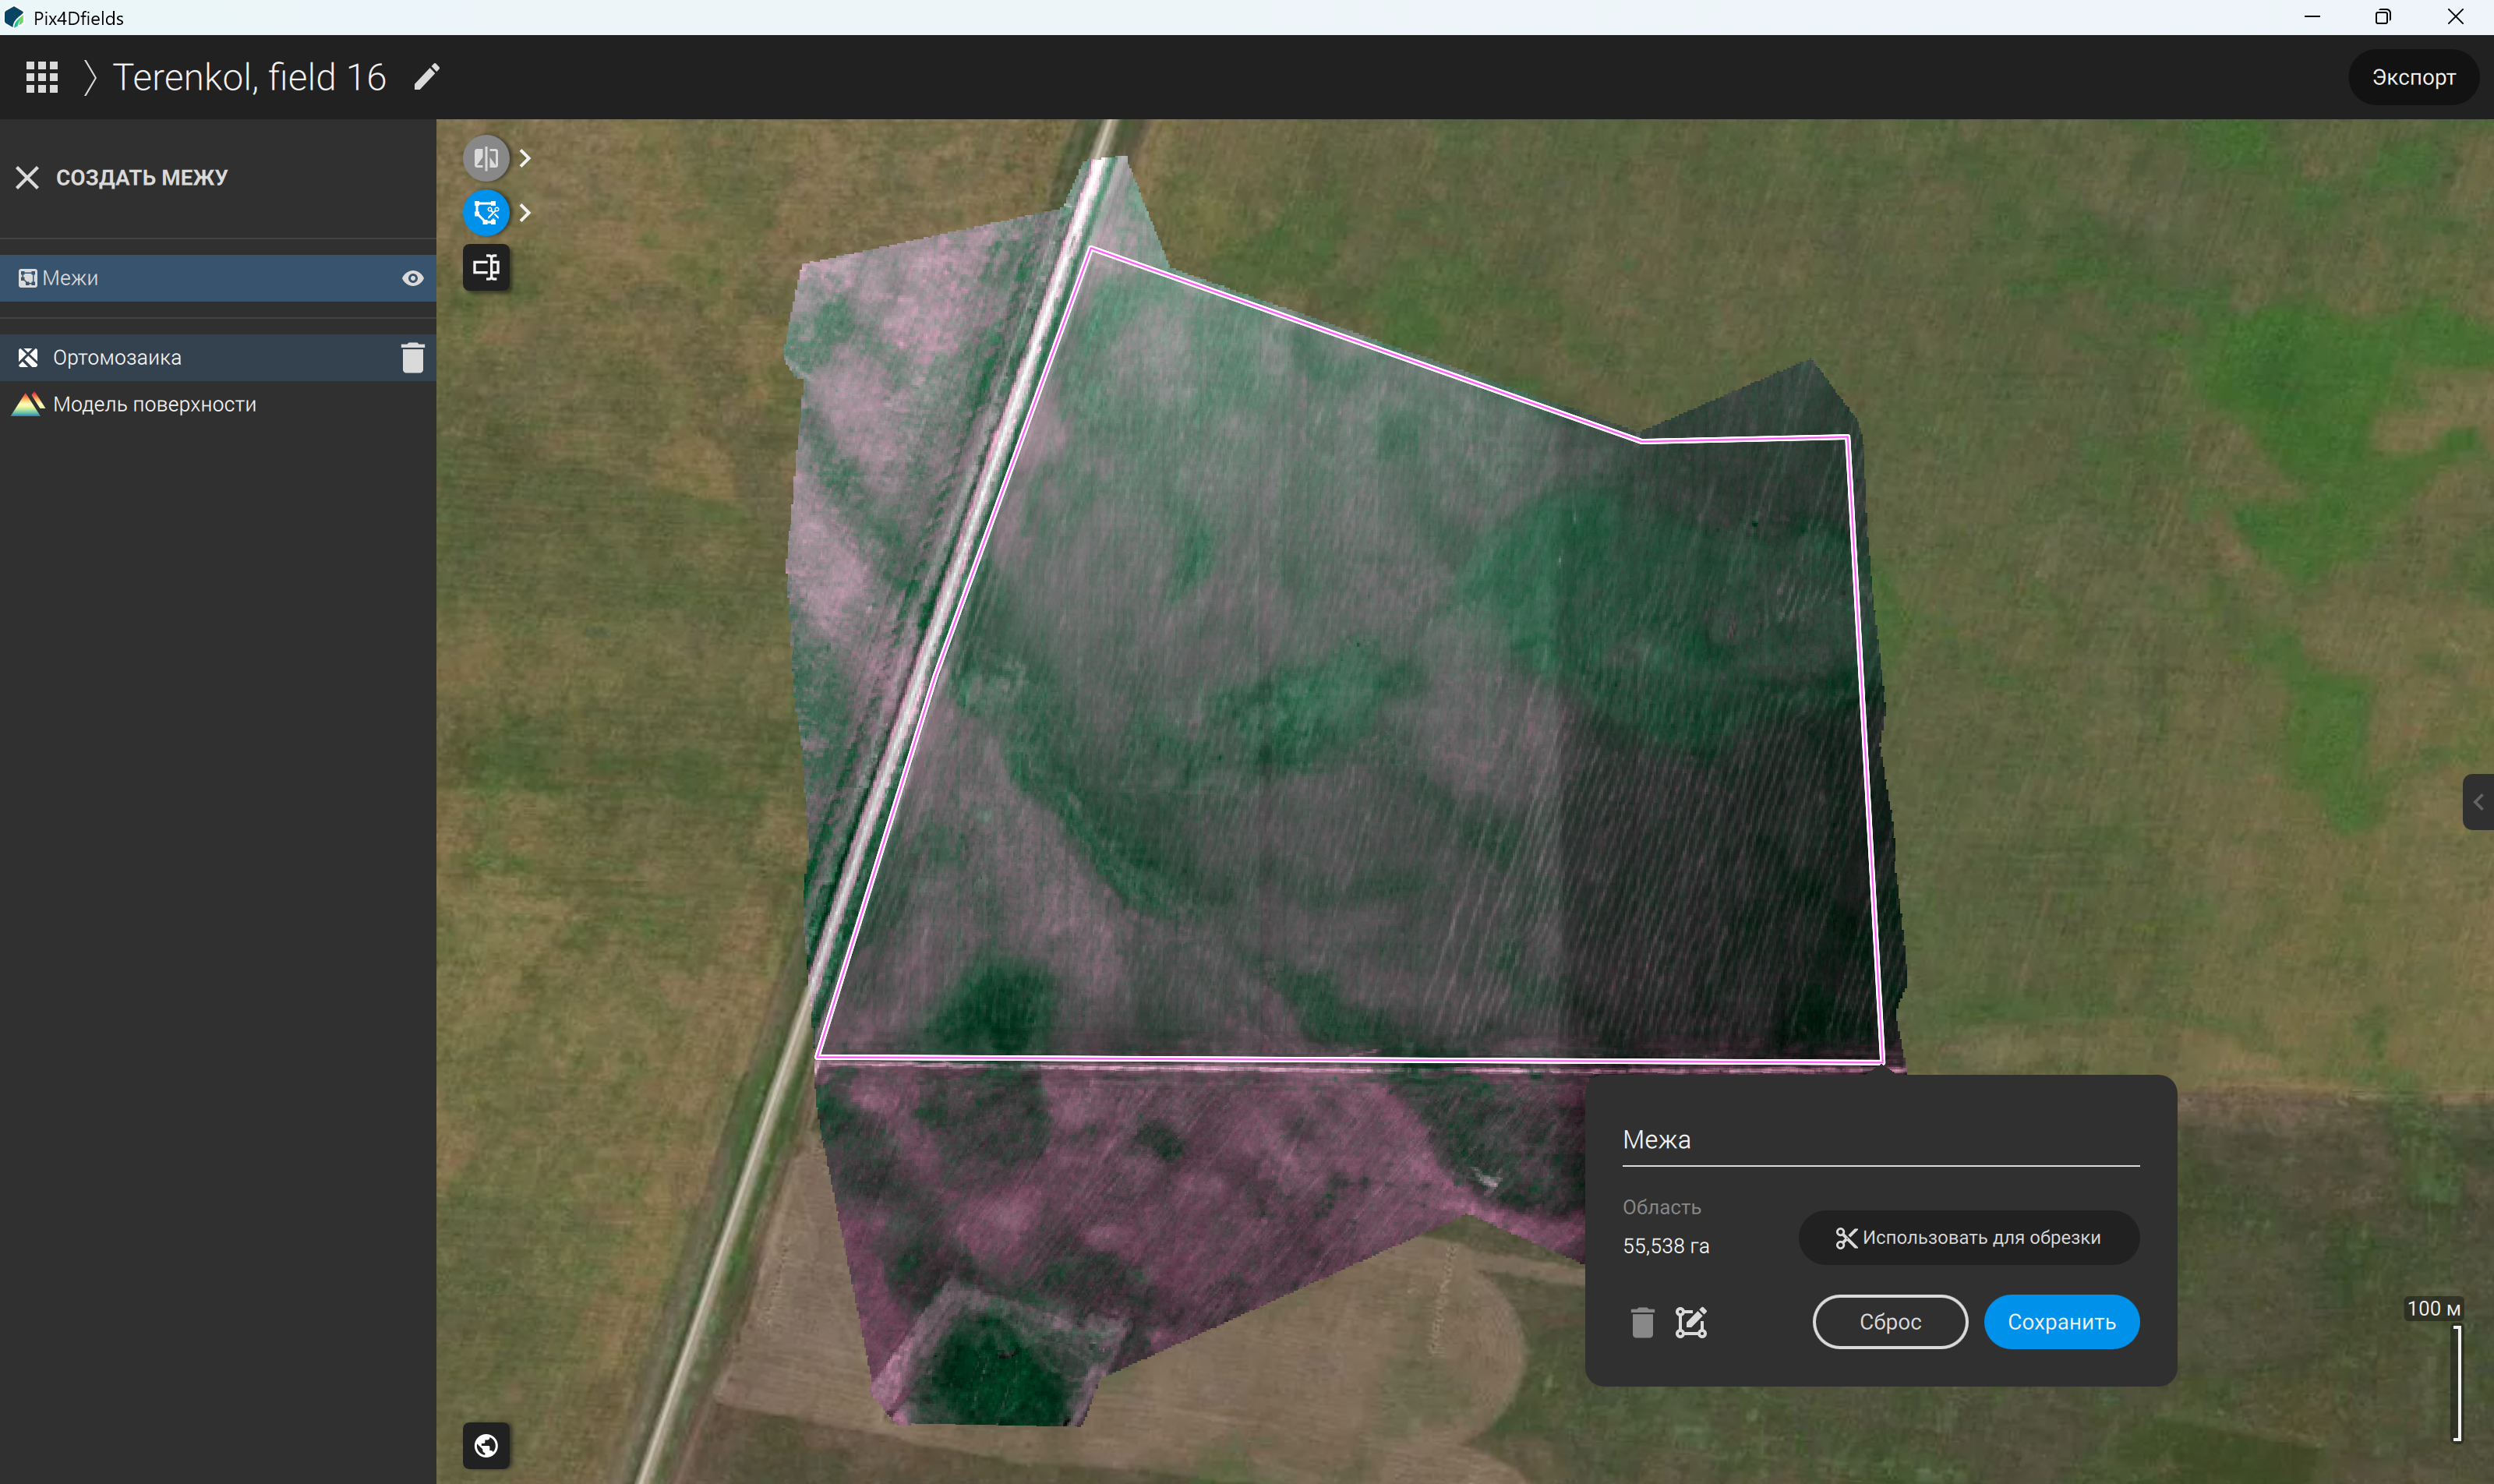
Task: Click the Межа name input field
Action: point(1880,1140)
